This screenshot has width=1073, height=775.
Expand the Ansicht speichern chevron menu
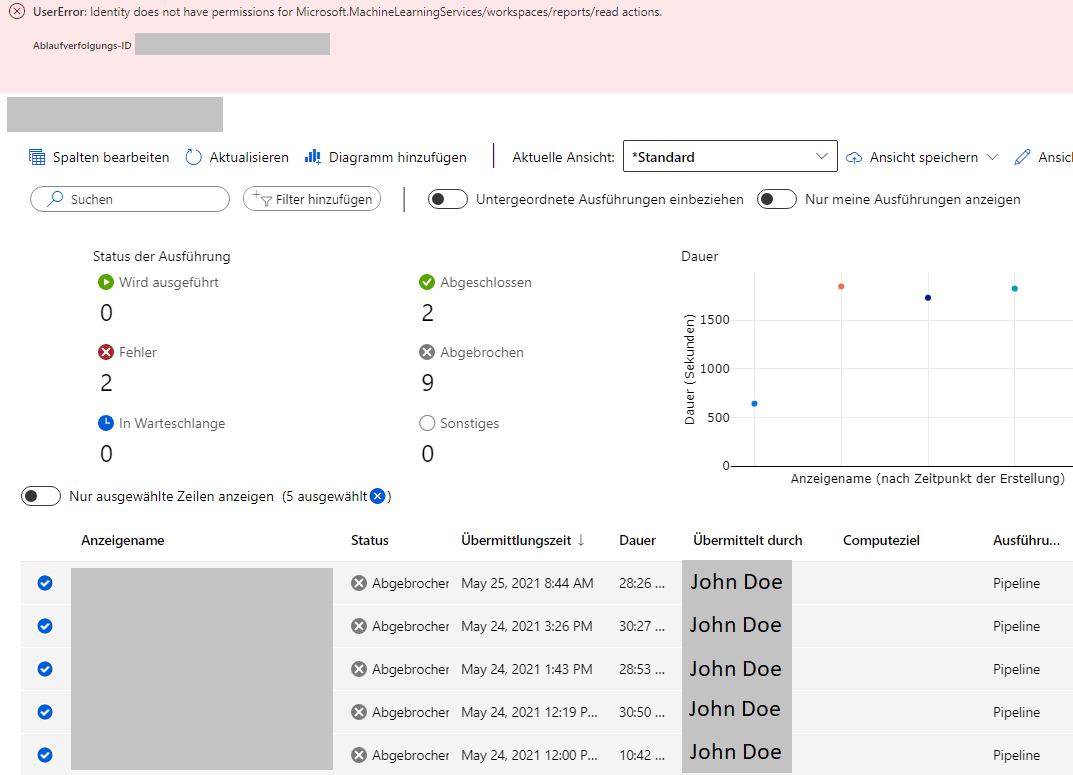pos(992,157)
